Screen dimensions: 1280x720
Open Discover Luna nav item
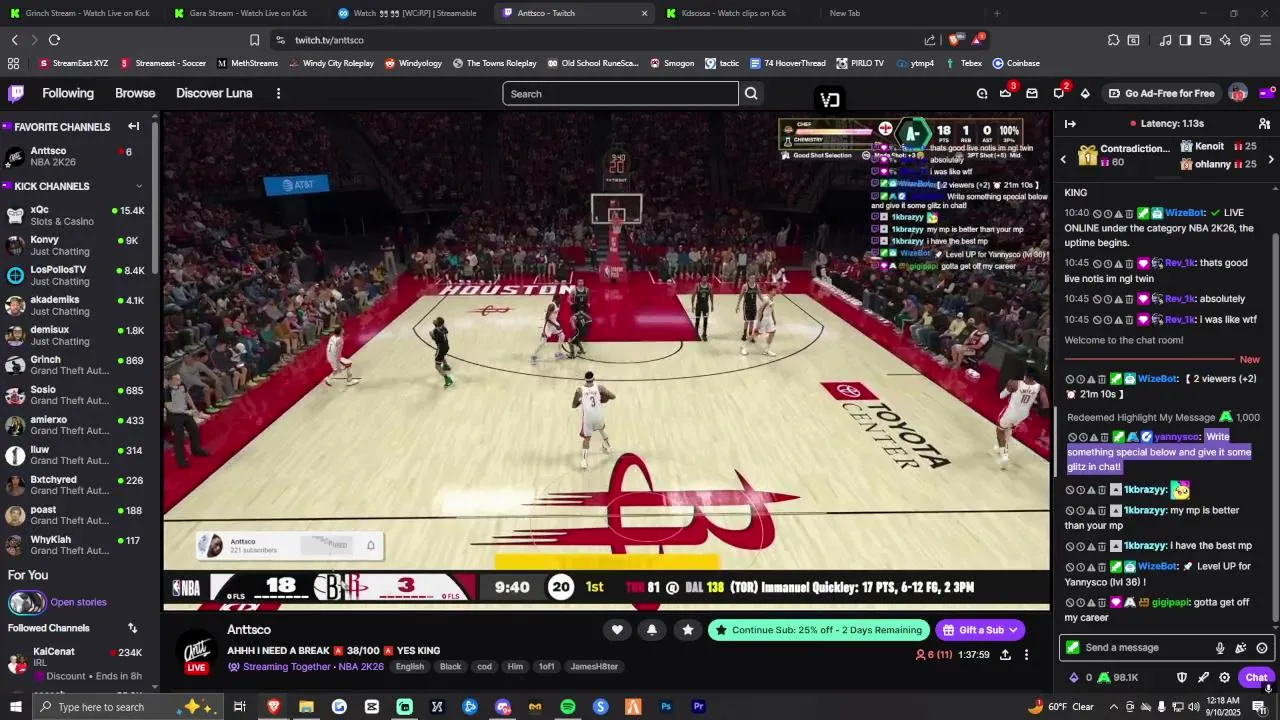pyautogui.click(x=214, y=93)
